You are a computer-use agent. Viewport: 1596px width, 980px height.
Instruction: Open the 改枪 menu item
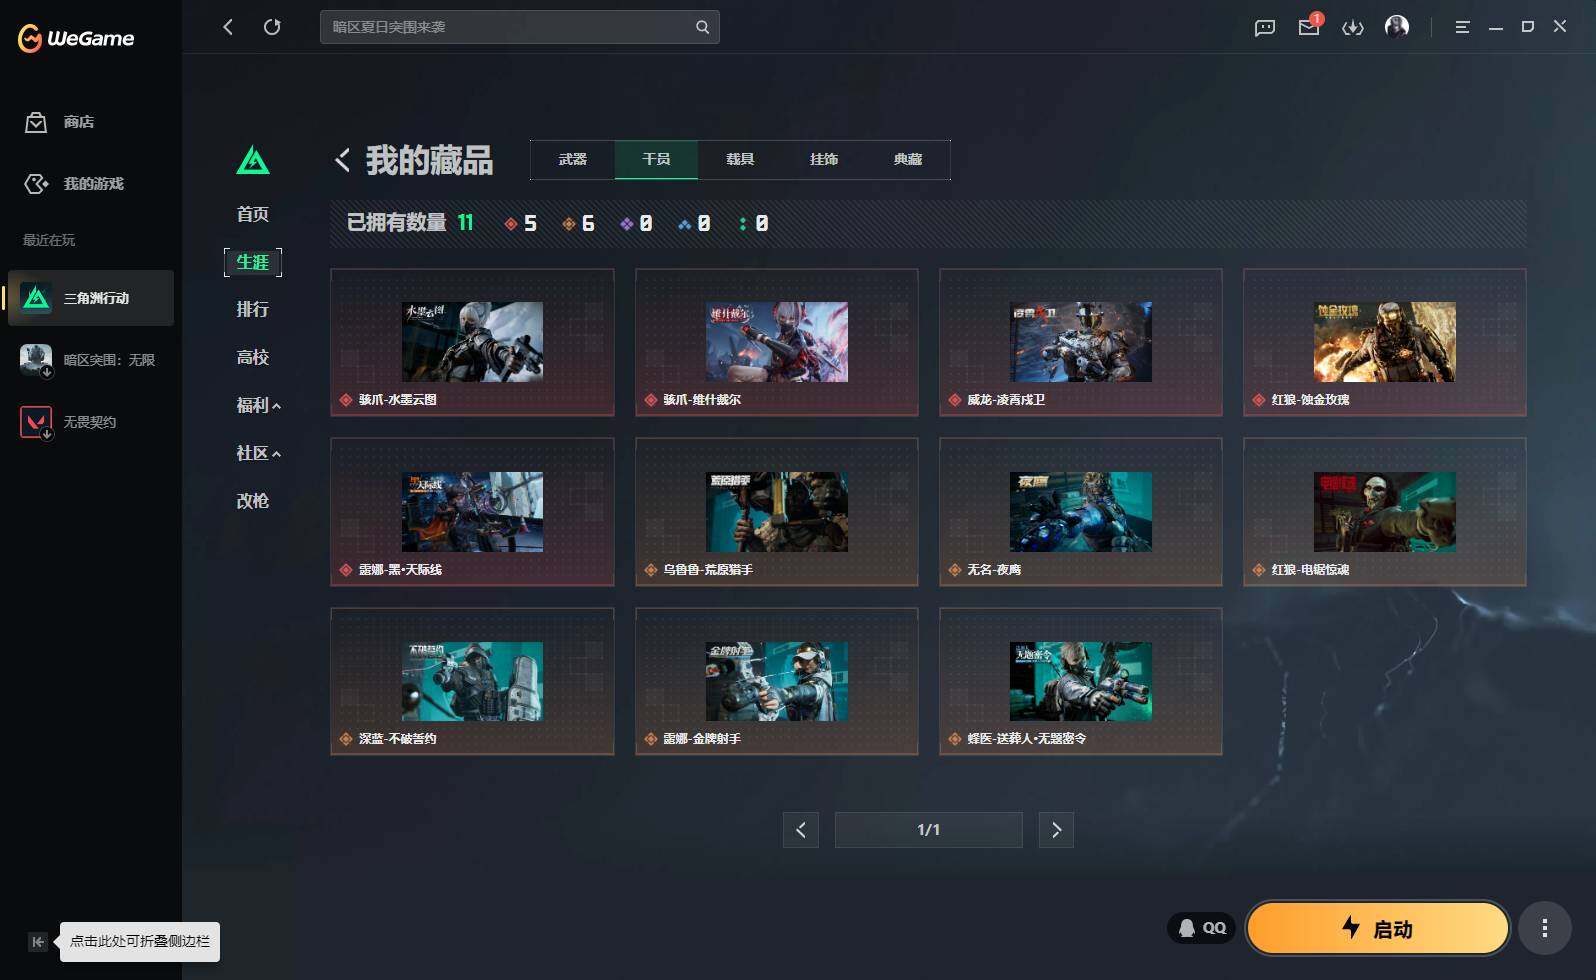253,501
